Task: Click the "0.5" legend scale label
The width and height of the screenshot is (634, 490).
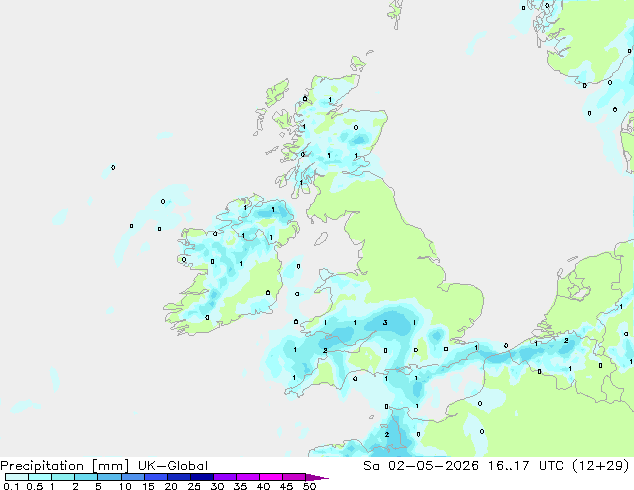Action: pos(34,486)
